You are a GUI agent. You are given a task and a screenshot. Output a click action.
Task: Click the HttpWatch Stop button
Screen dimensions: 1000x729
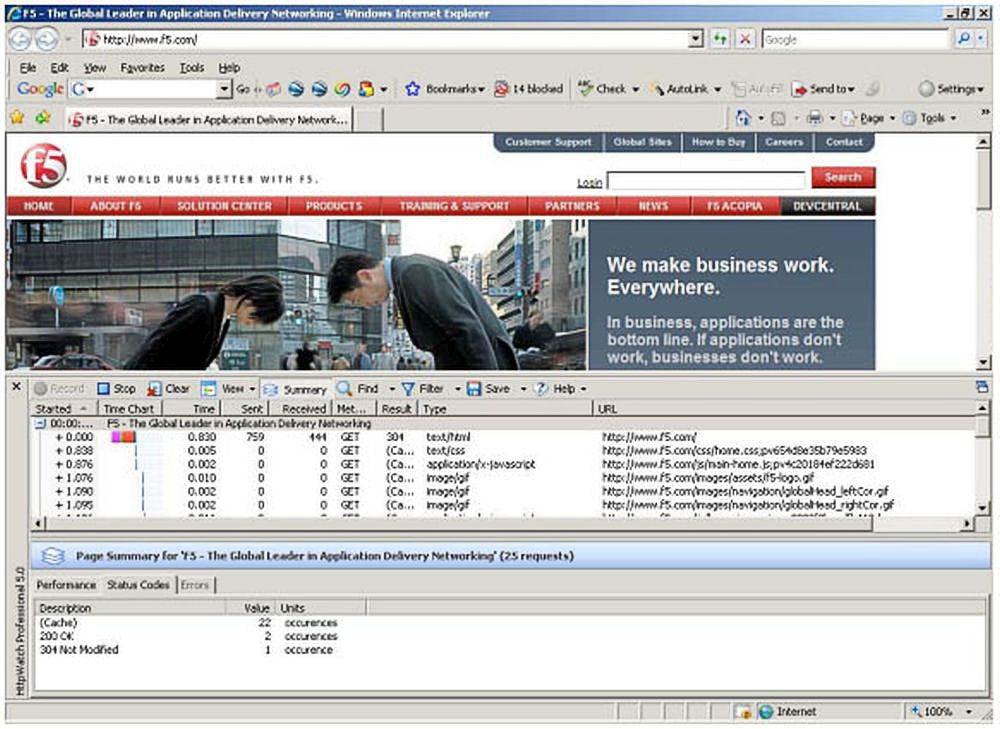click(x=117, y=388)
